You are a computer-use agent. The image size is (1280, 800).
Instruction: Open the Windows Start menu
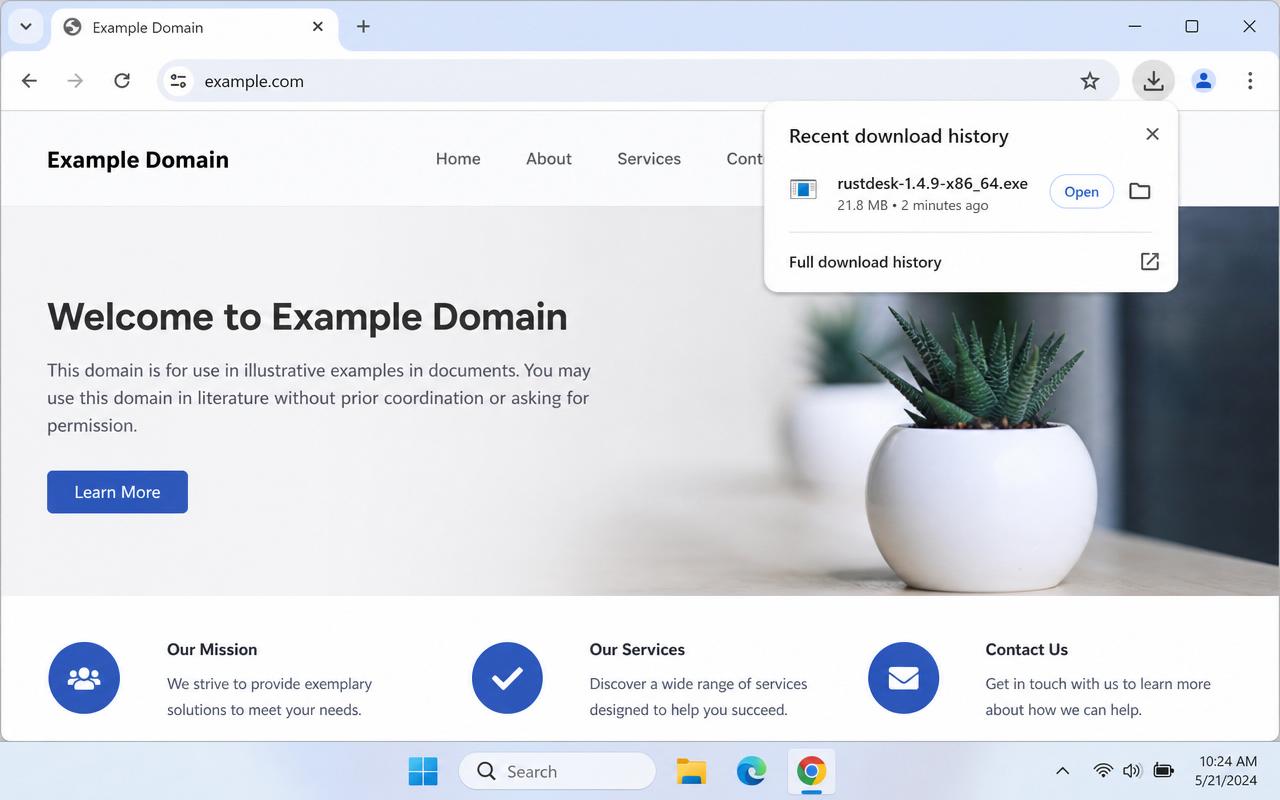[423, 771]
